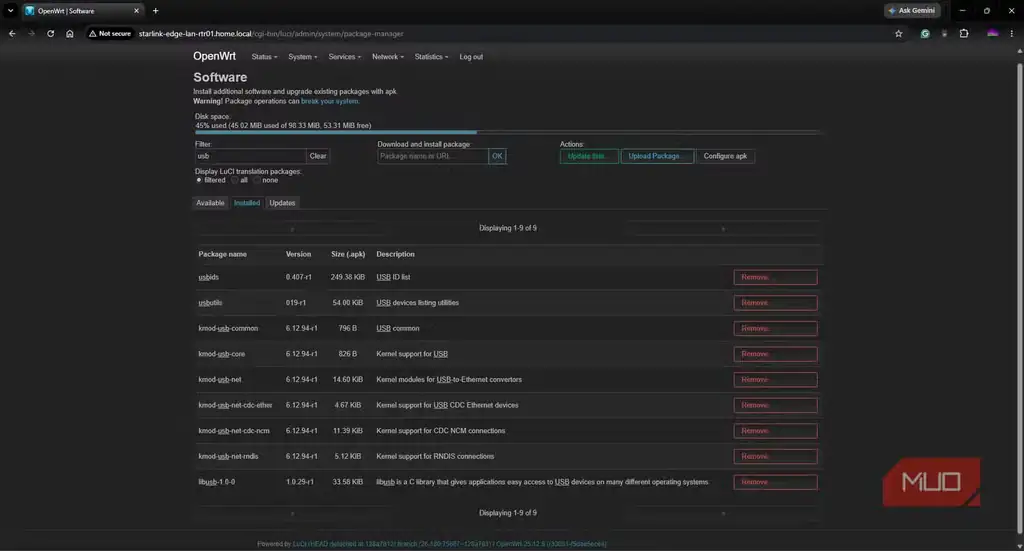Click the Ask Gemini button

912,10
